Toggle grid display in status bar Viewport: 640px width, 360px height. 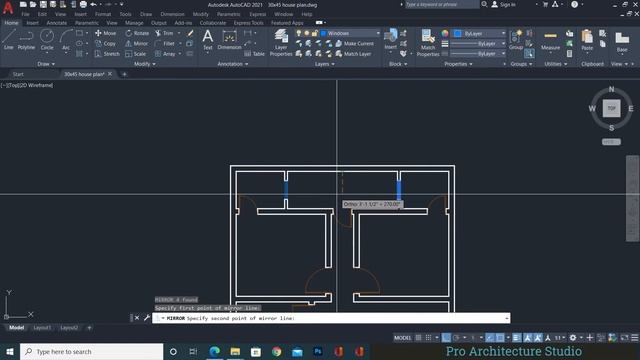(418, 338)
